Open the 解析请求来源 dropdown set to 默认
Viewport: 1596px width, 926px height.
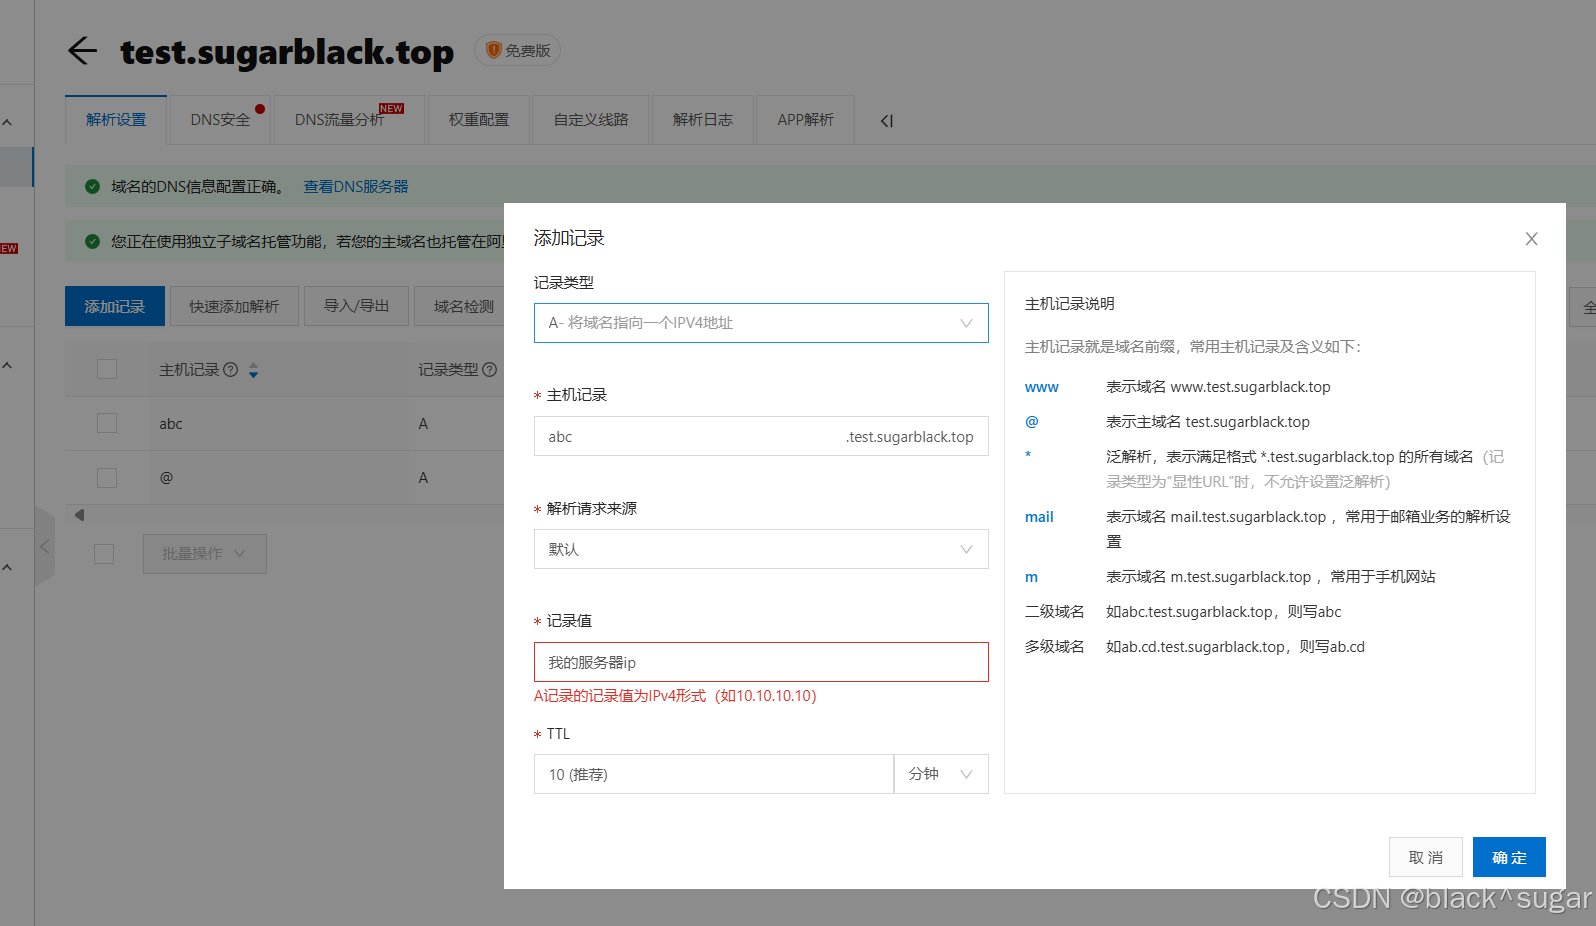pyautogui.click(x=761, y=549)
